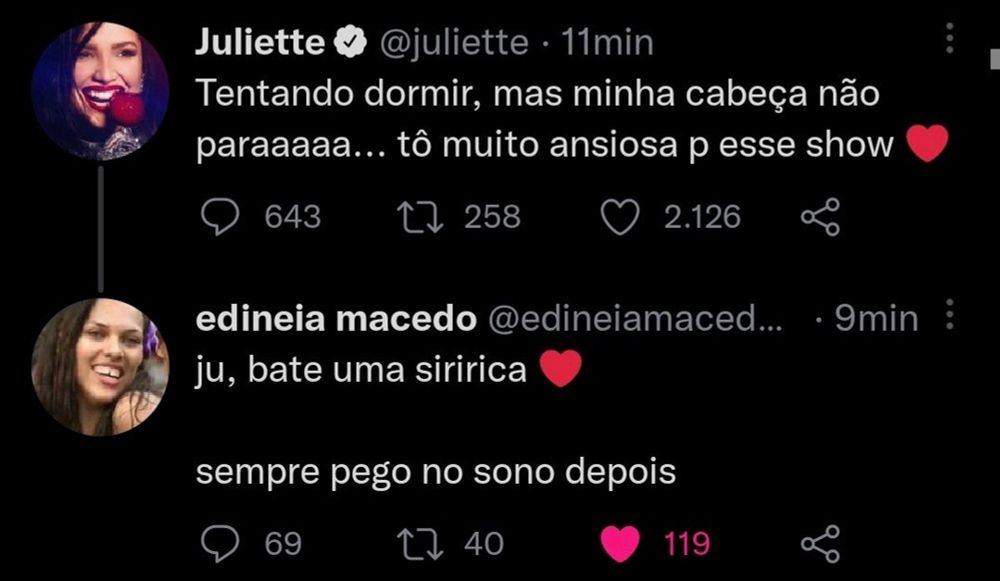Image resolution: width=1000 pixels, height=581 pixels.
Task: Reply to edineia macedo's comment
Action: 218,544
